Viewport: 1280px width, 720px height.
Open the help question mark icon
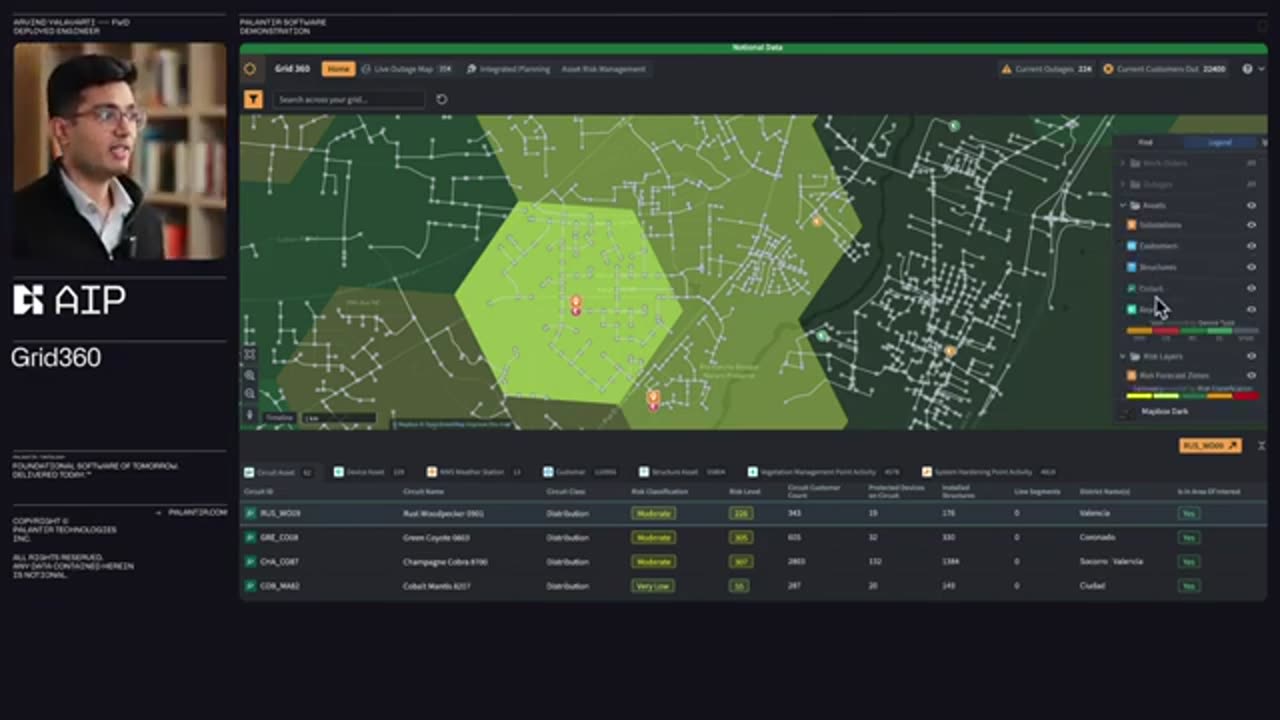(1247, 69)
